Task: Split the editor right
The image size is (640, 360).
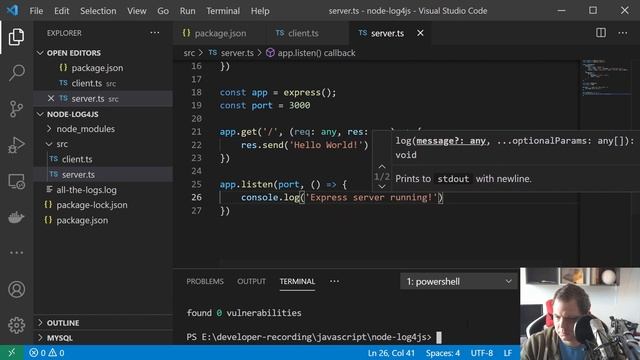Action: pyautogui.click(x=601, y=33)
